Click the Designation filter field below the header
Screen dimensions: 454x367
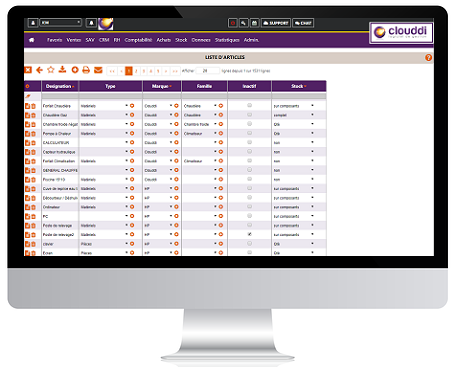(60, 96)
